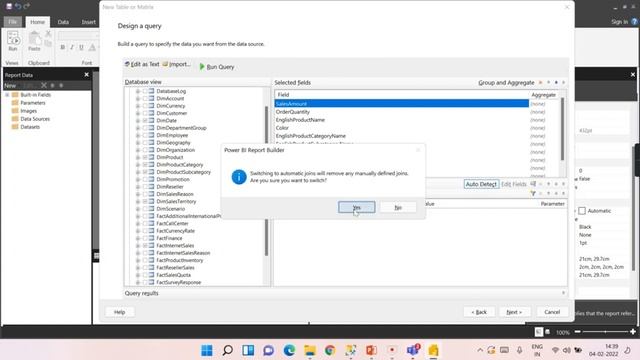This screenshot has height=360, width=640.
Task: Uncheck the DimProduct table checkbox
Action: click(x=145, y=157)
